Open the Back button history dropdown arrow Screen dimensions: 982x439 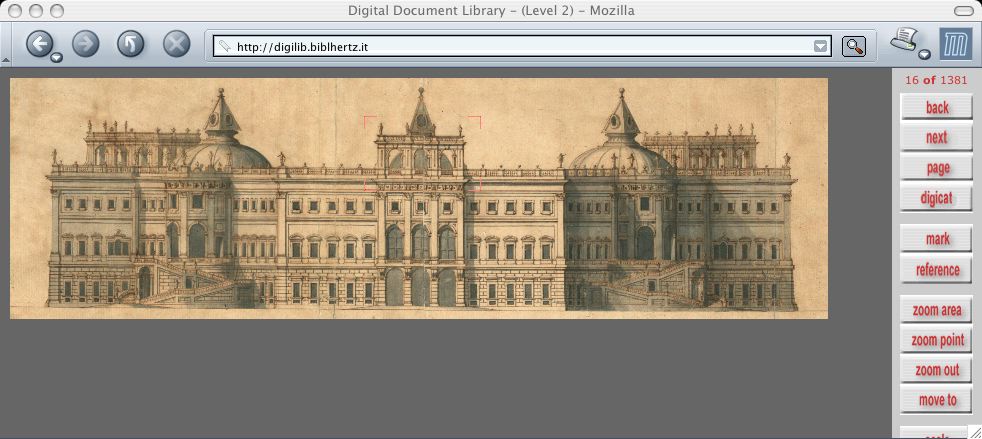(x=56, y=58)
